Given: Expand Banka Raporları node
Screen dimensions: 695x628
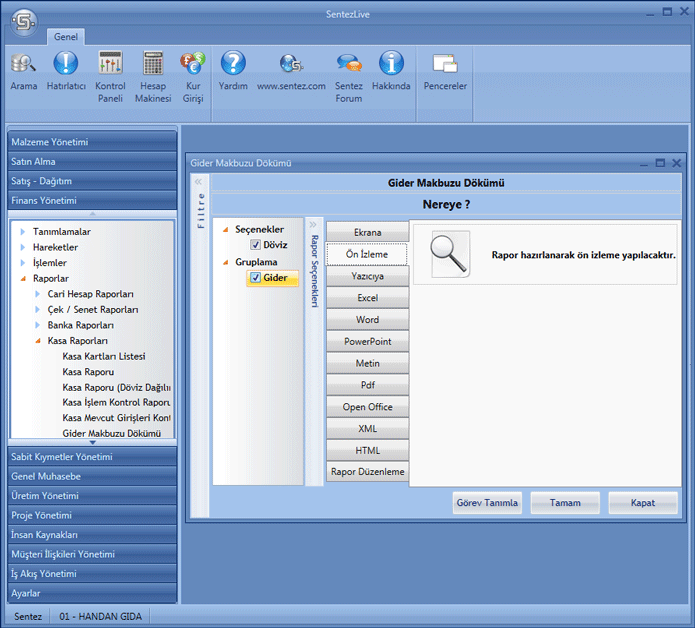Looking at the screenshot, I should coord(38,325).
